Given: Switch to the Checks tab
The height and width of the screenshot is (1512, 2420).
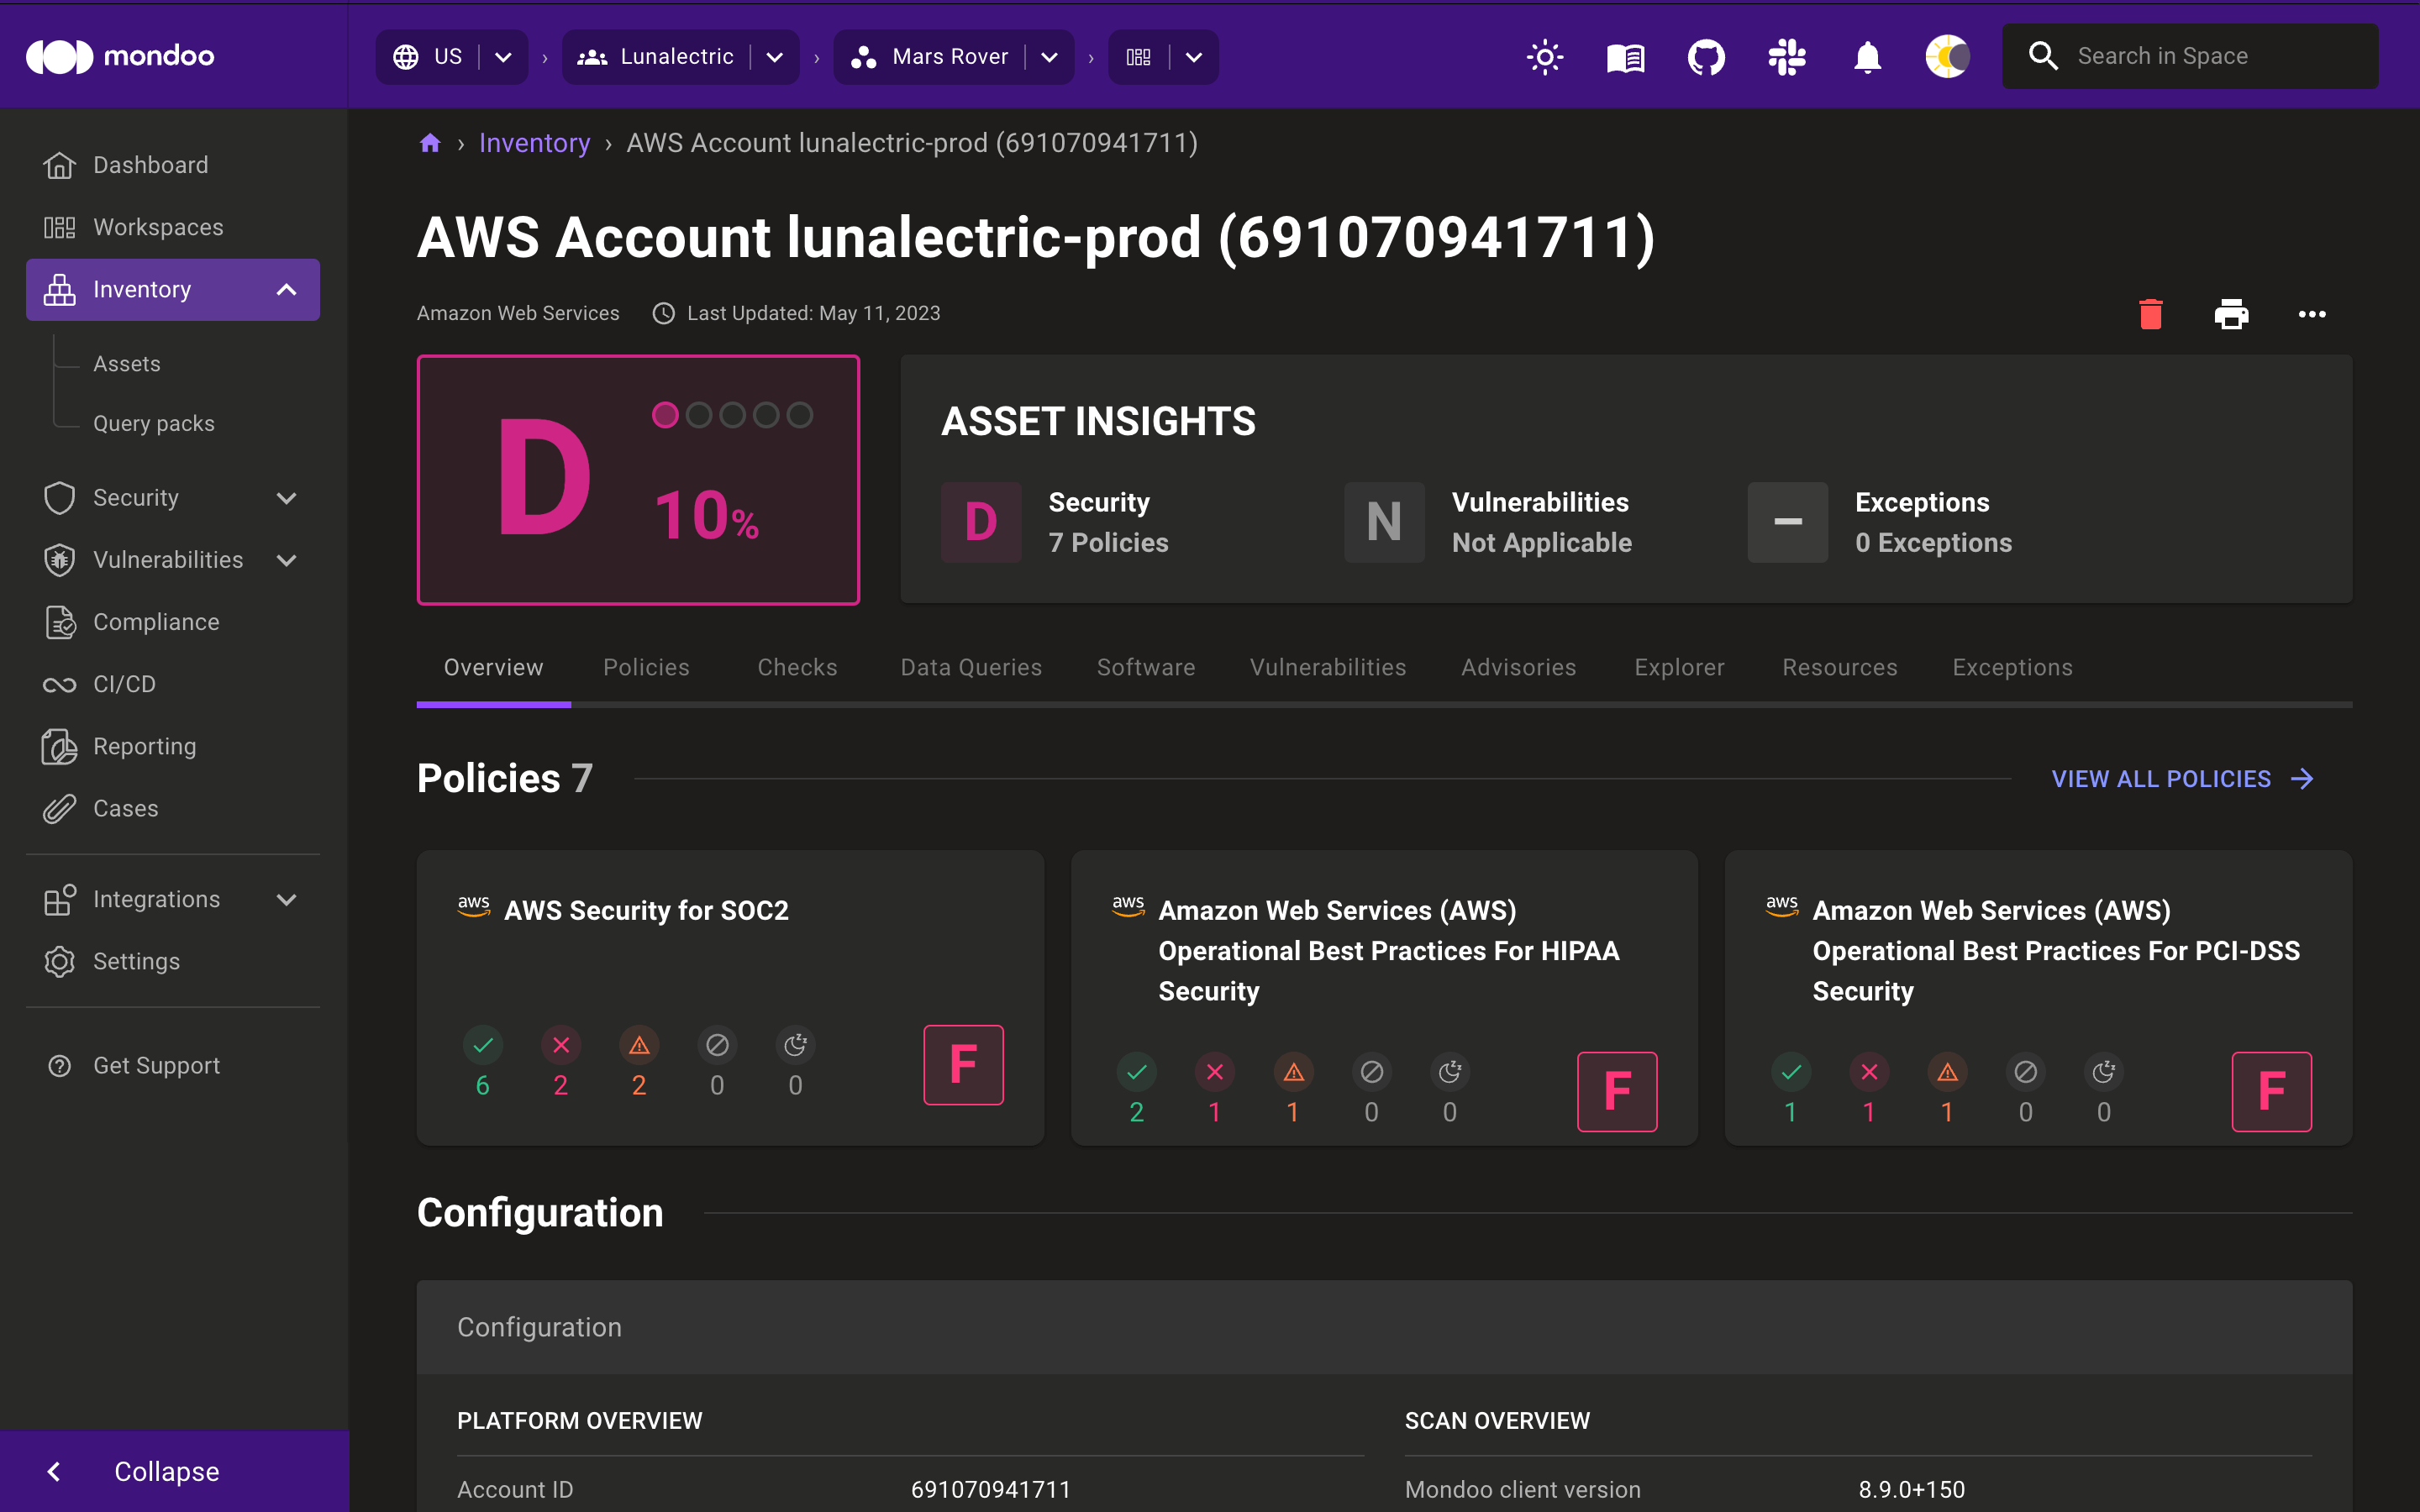Looking at the screenshot, I should pyautogui.click(x=798, y=667).
